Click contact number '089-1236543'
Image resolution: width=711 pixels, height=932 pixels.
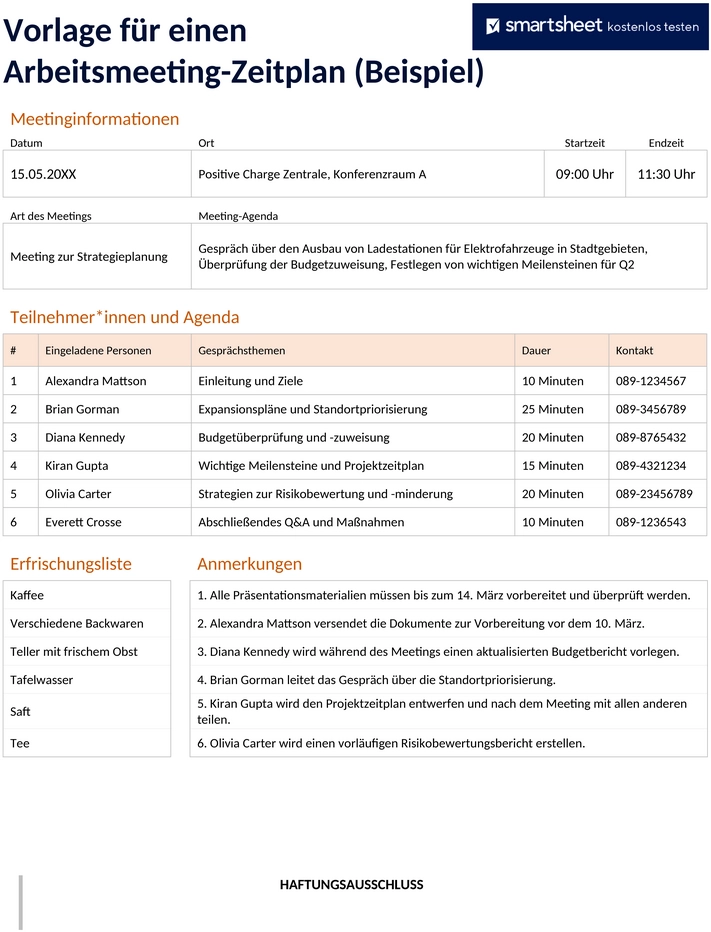[x=651, y=522]
